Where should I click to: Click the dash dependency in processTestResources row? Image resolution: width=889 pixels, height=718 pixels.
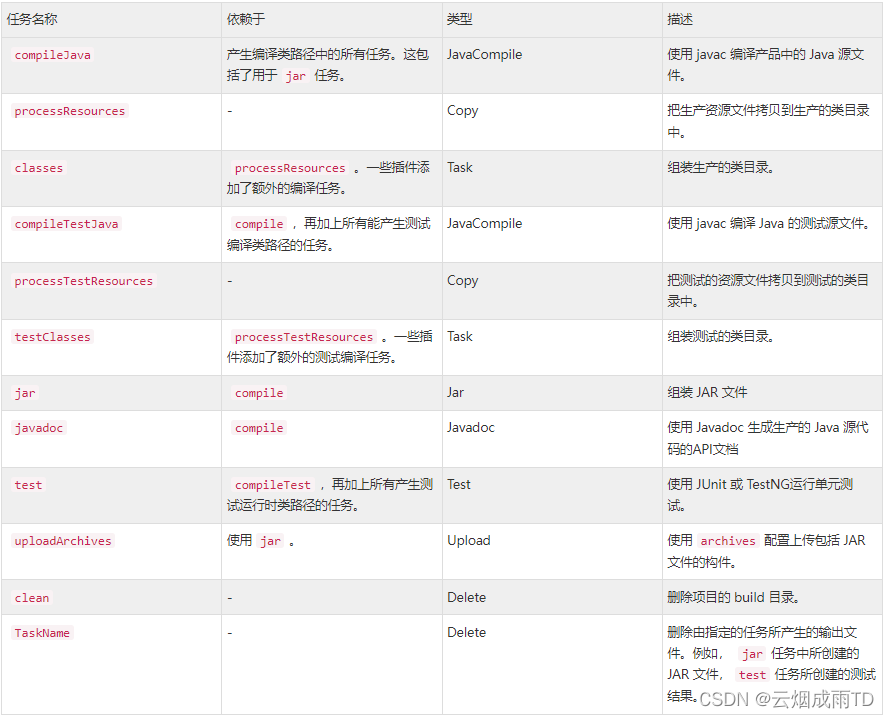[230, 281]
